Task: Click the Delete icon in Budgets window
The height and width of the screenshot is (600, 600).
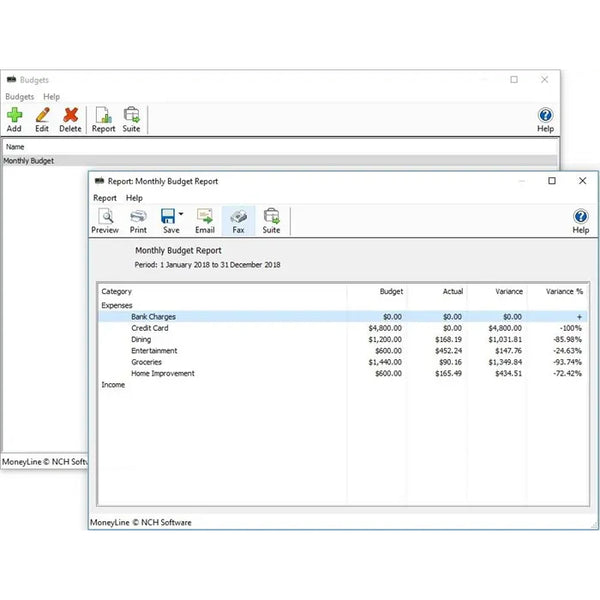Action: pos(70,115)
